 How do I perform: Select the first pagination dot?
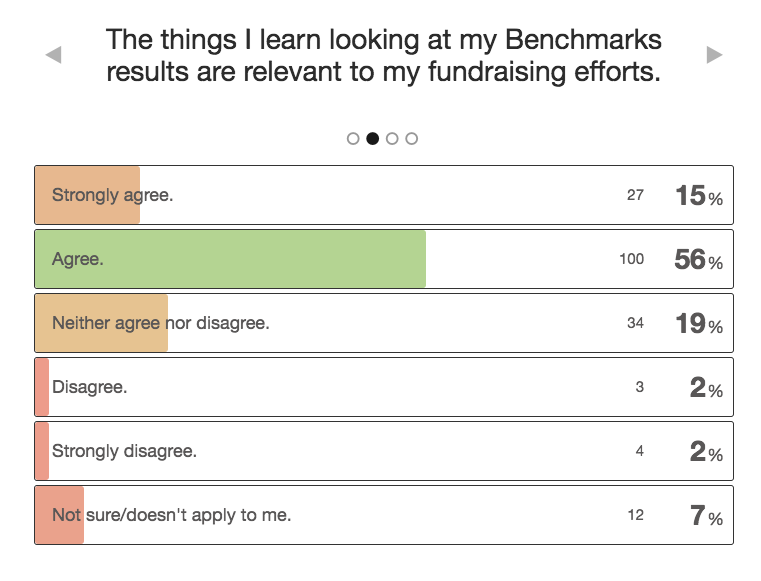pos(353,139)
